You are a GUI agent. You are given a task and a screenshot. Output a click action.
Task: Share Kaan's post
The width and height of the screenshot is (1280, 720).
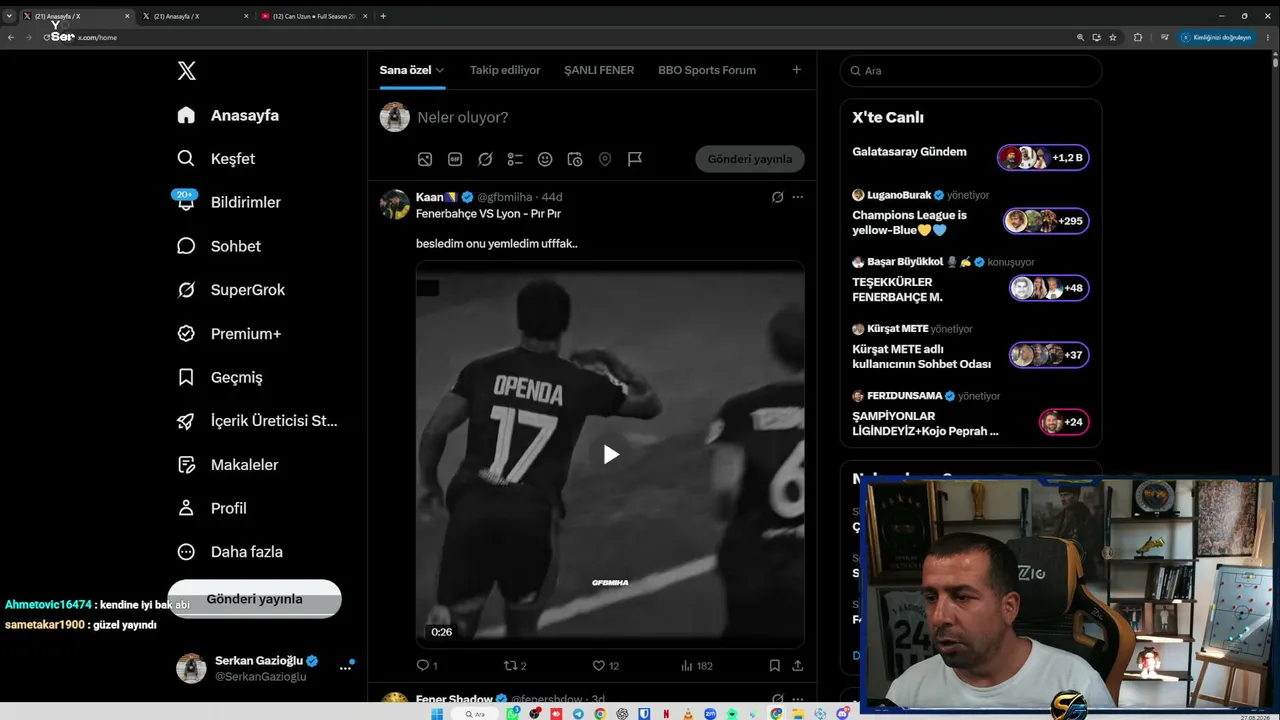pyautogui.click(x=798, y=665)
